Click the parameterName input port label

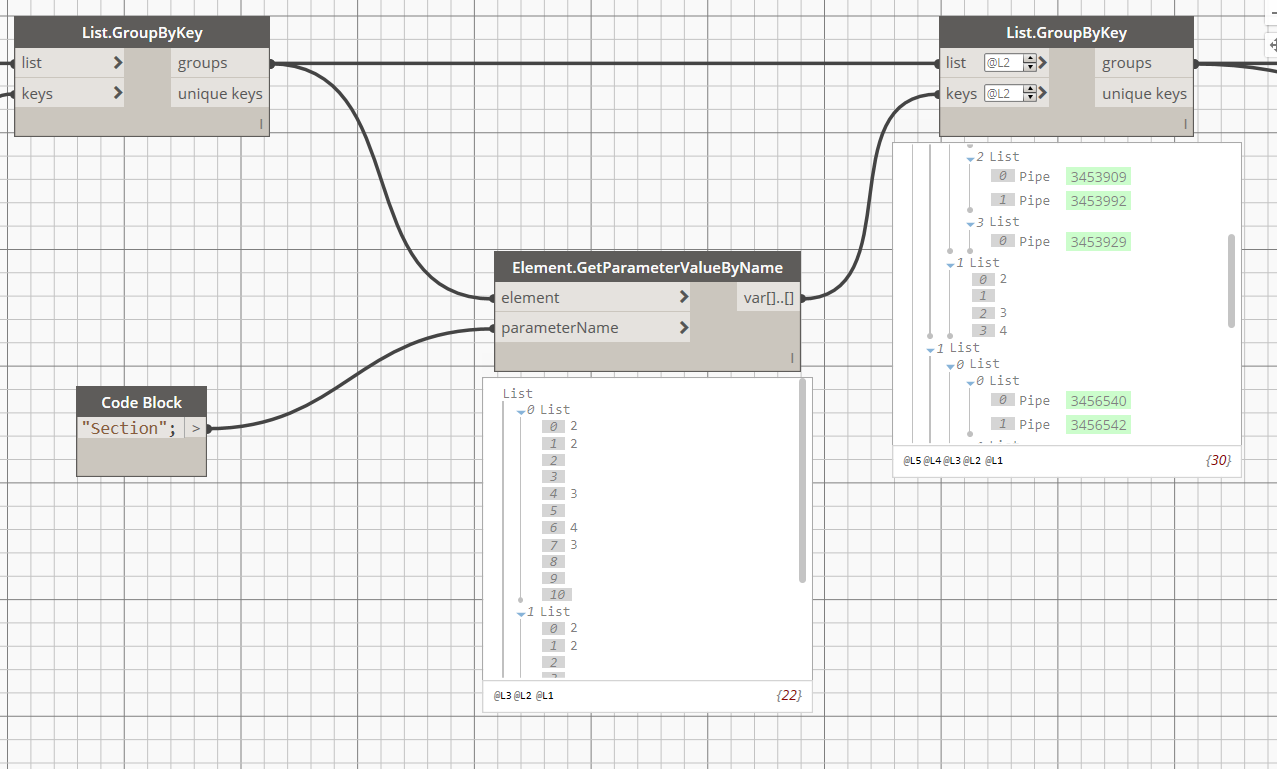pyautogui.click(x=560, y=327)
